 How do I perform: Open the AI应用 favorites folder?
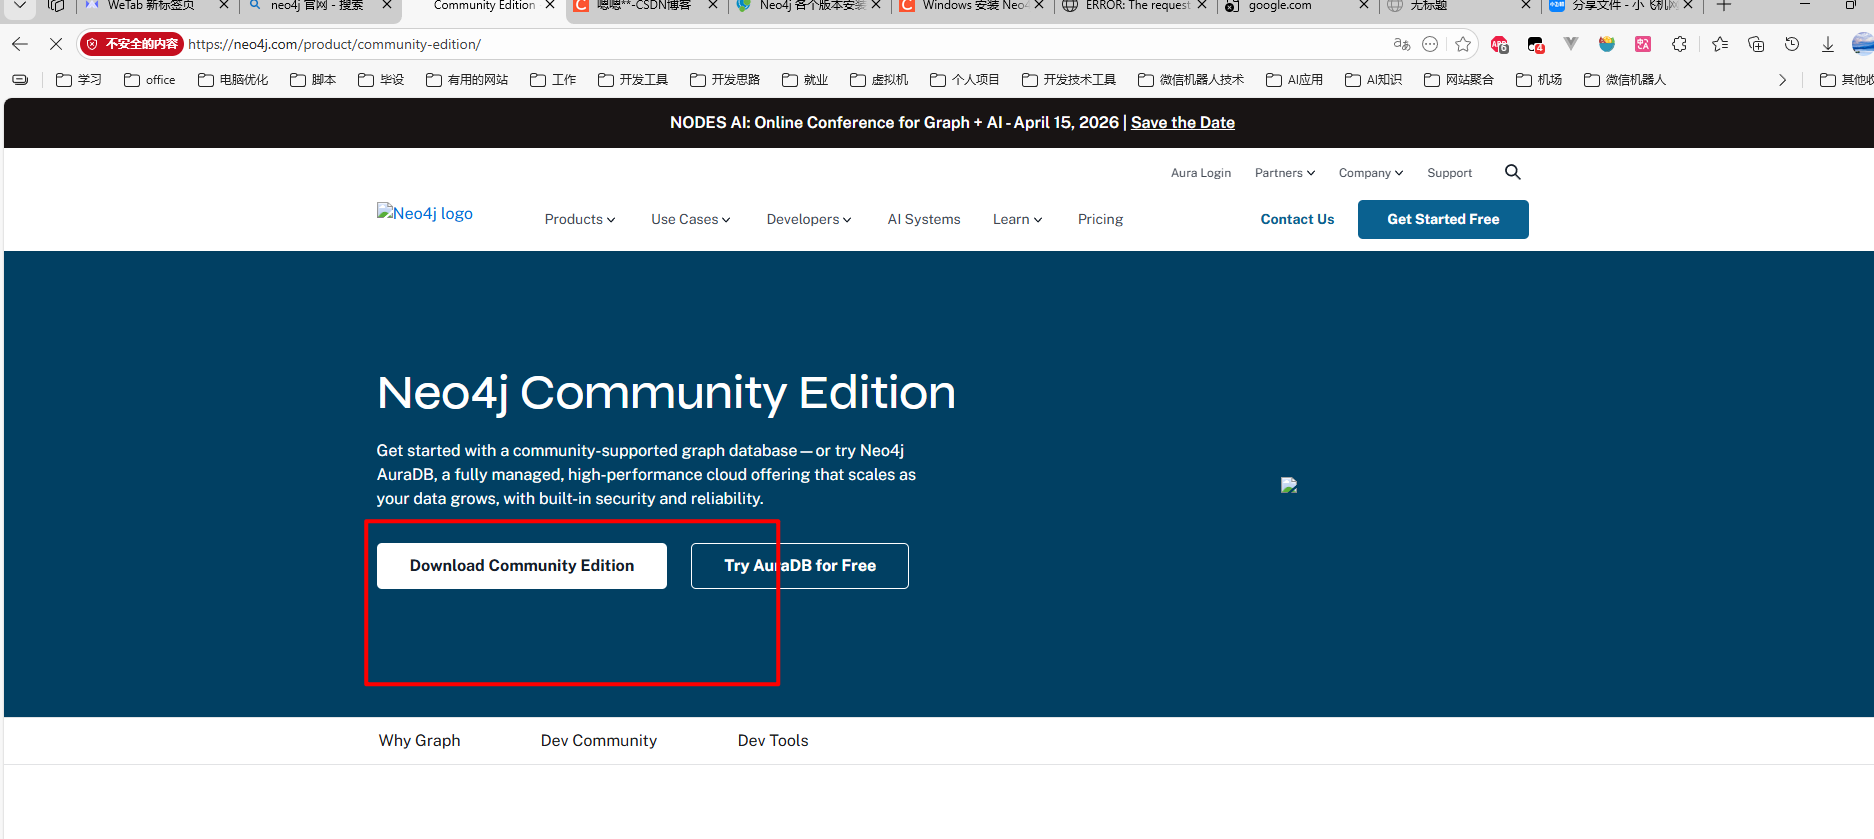click(x=1294, y=80)
